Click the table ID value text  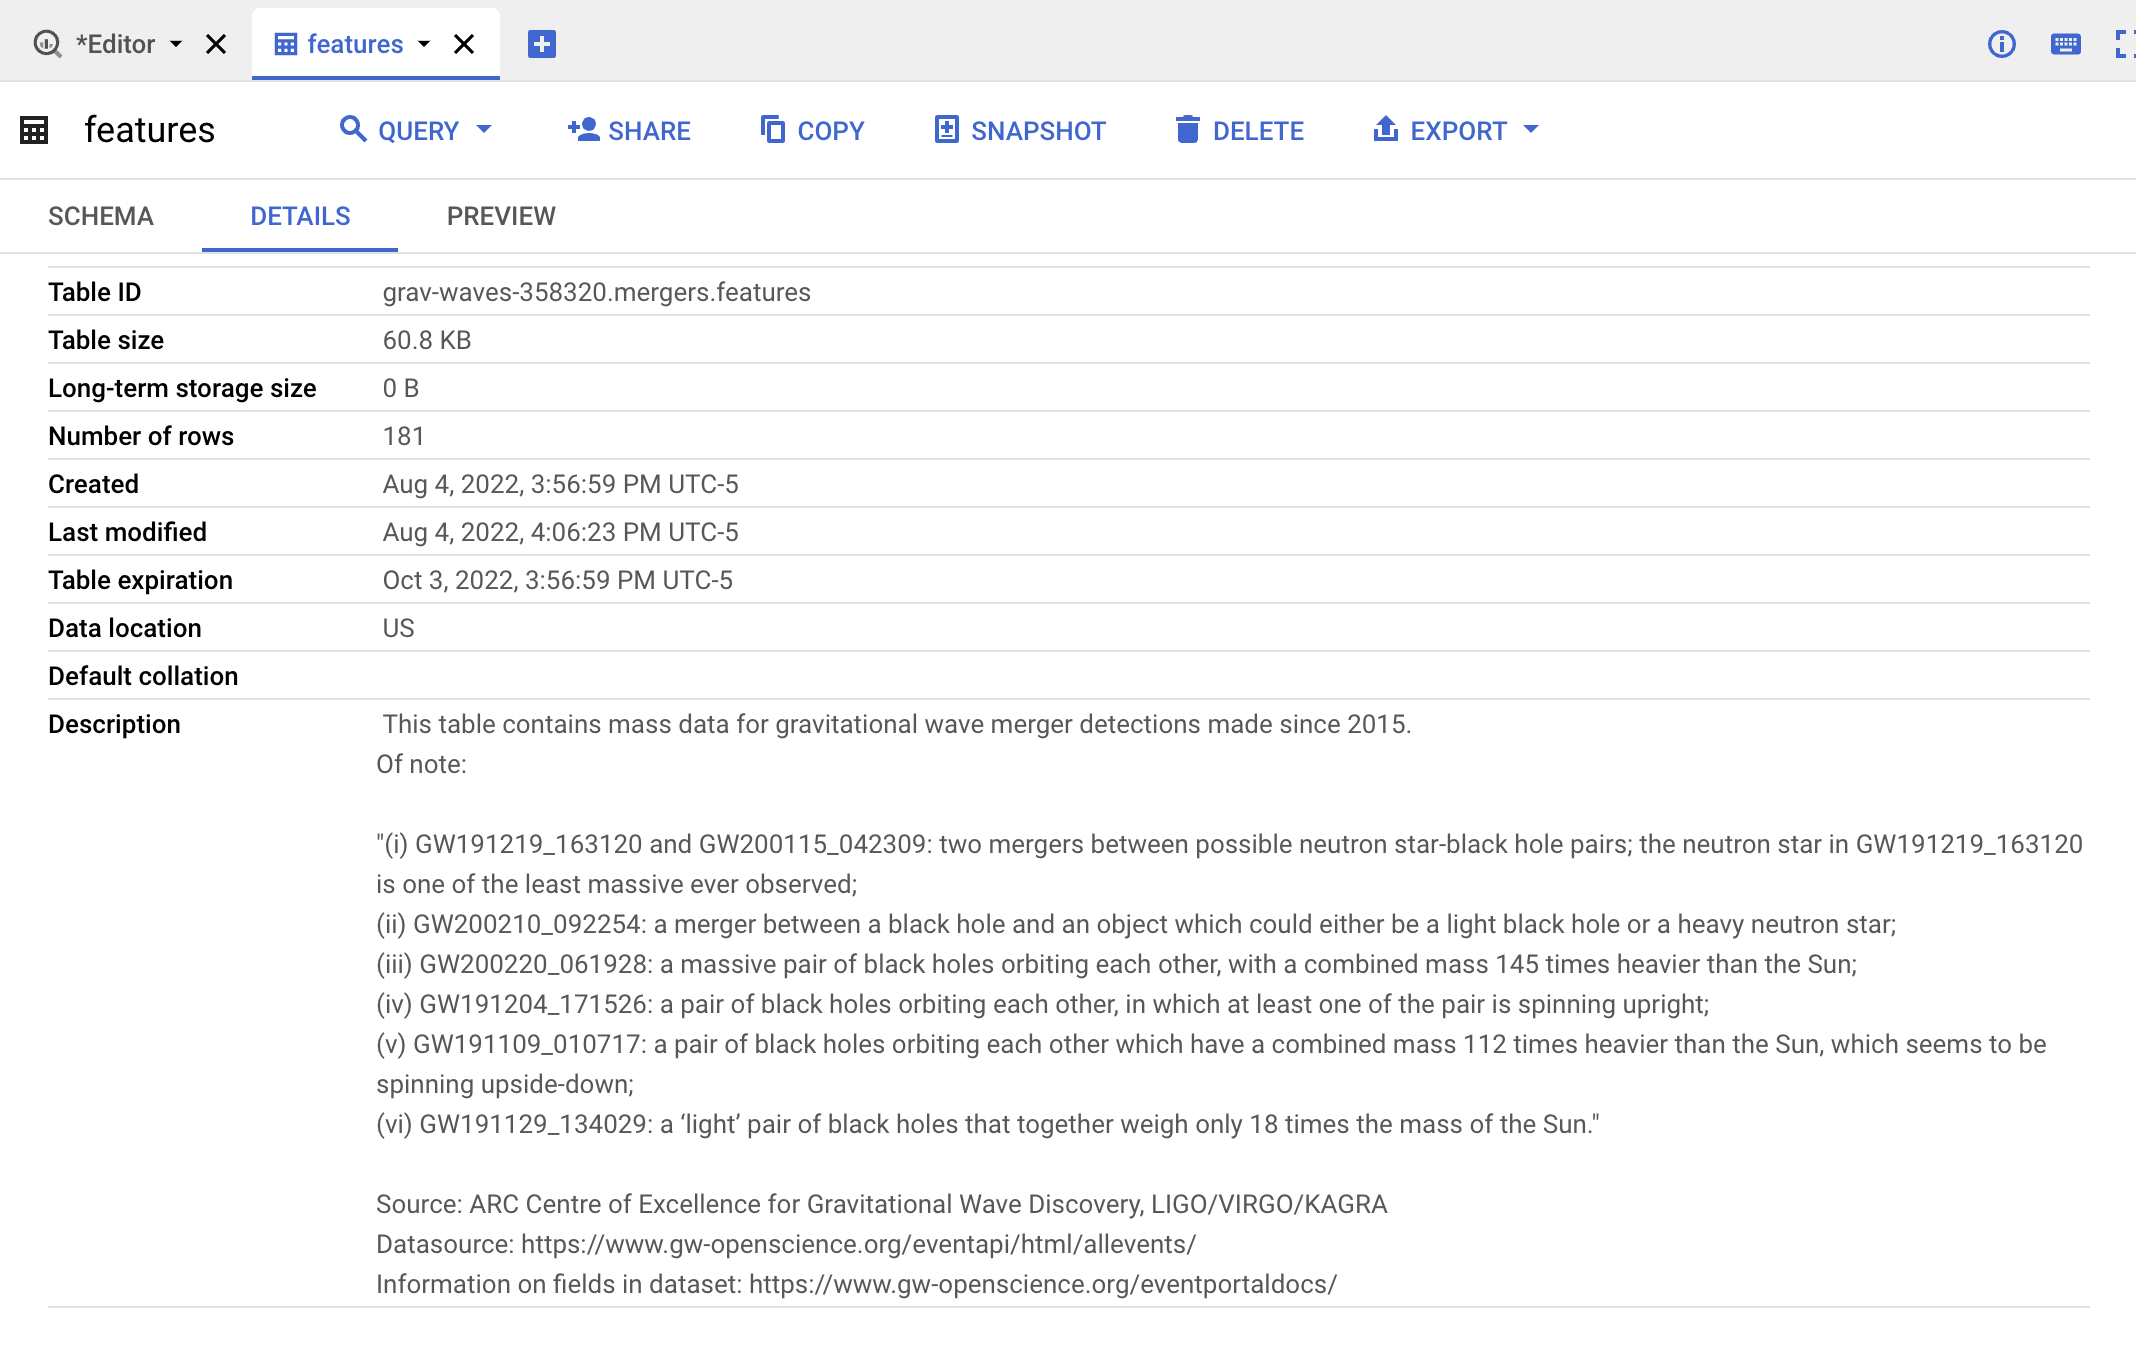596,292
